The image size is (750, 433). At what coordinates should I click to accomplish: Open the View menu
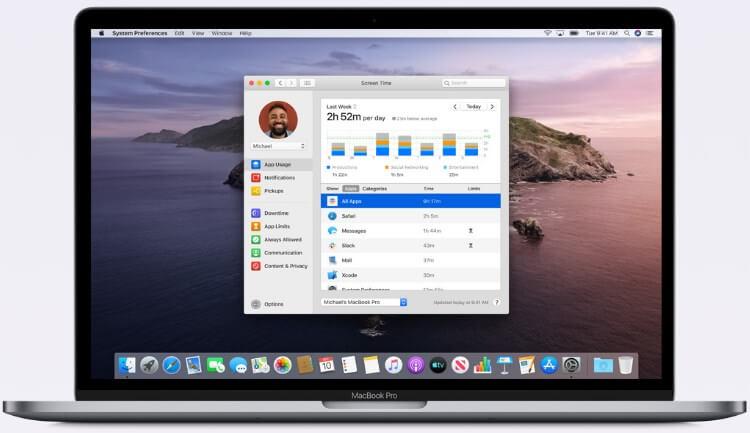click(198, 33)
